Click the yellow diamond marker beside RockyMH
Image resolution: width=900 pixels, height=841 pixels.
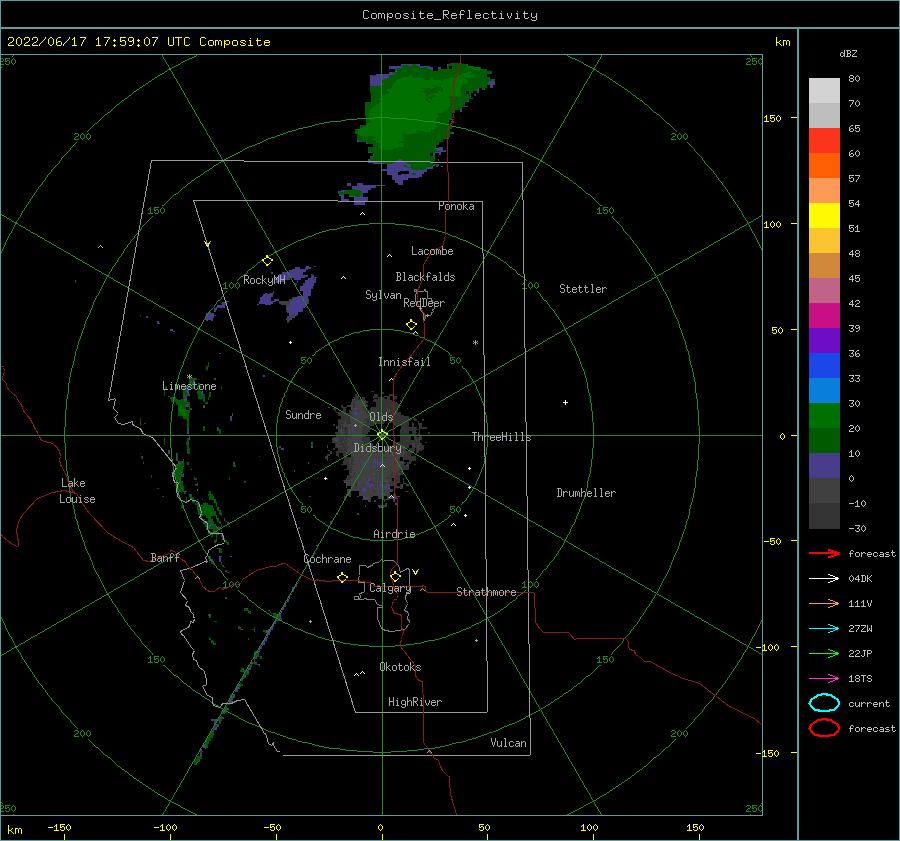[267, 261]
